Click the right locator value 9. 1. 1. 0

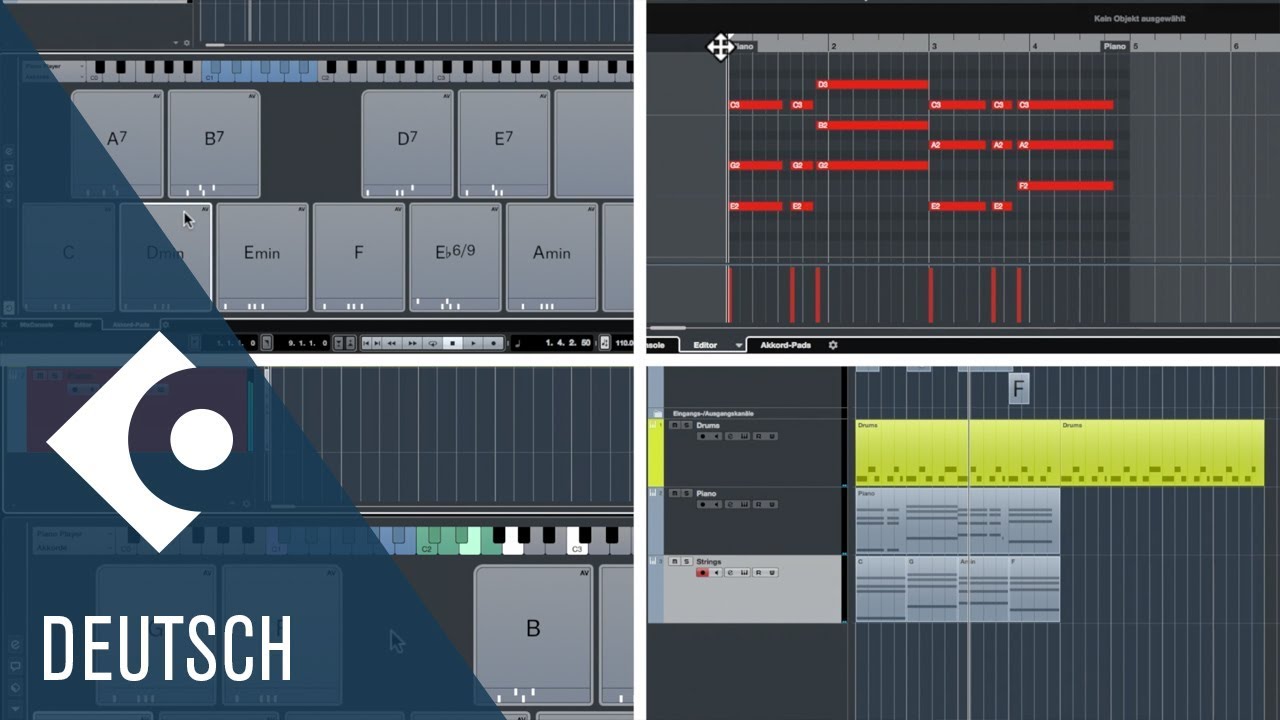click(308, 343)
